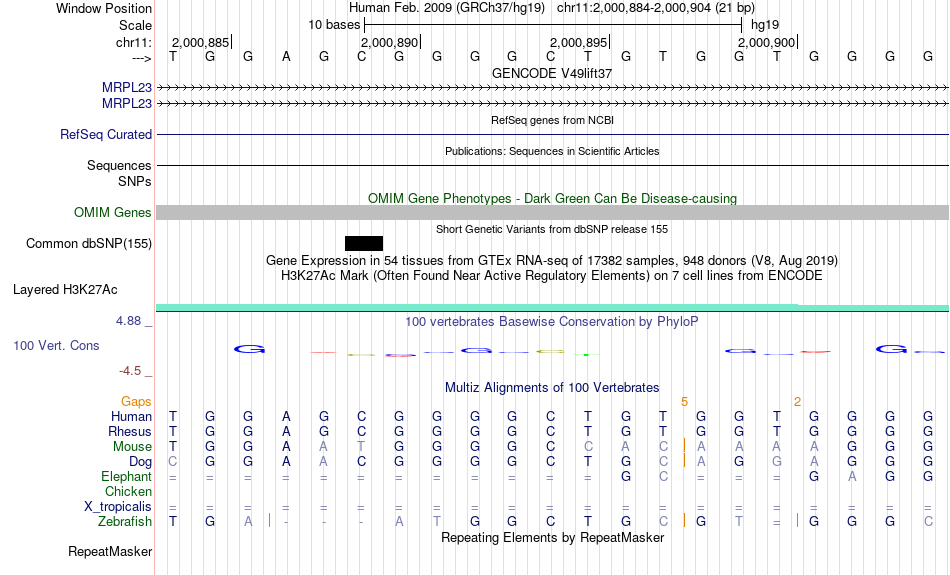Click the Dog alignment row label
Image resolution: width=950 pixels, height=575 pixels.
click(x=140, y=462)
